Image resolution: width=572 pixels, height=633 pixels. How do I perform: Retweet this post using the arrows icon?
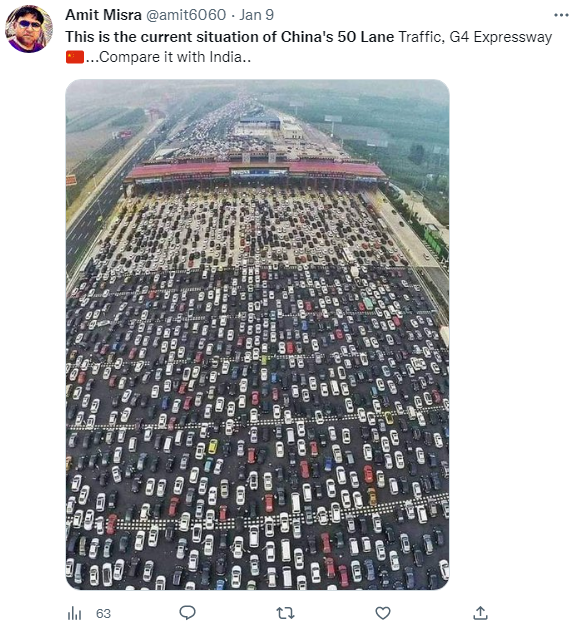pyautogui.click(x=285, y=613)
